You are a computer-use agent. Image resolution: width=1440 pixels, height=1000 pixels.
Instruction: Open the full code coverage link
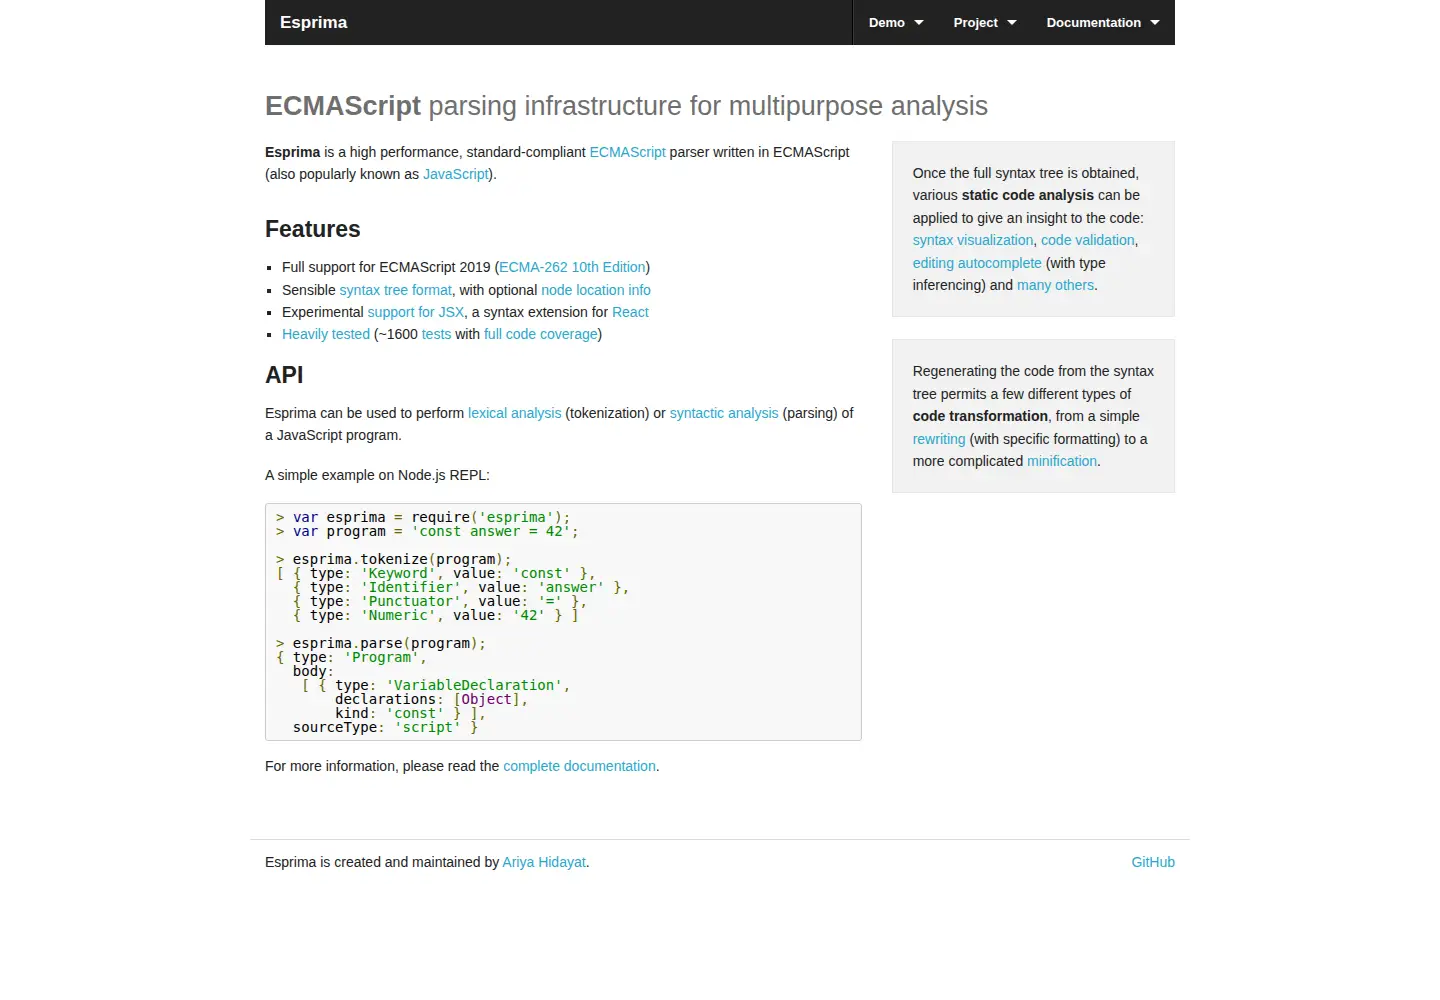click(541, 334)
